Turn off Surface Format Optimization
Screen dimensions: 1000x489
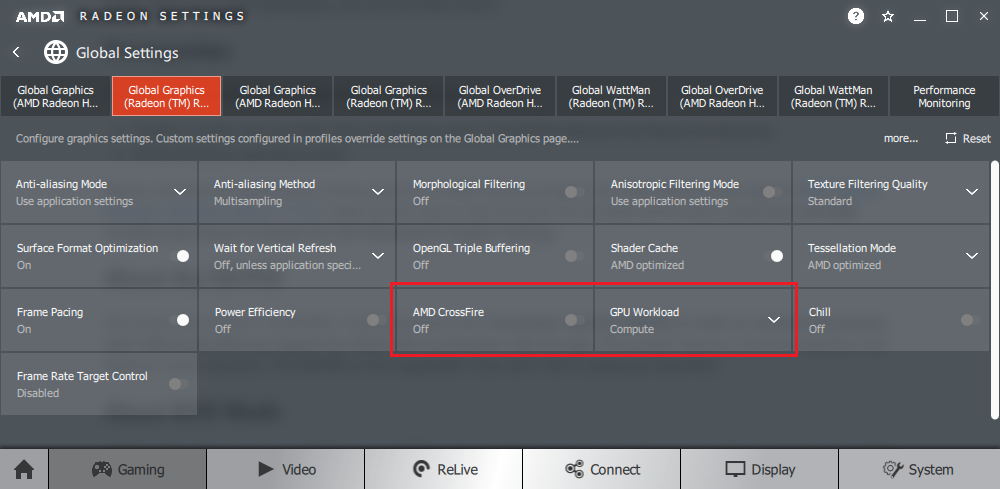tap(179, 256)
